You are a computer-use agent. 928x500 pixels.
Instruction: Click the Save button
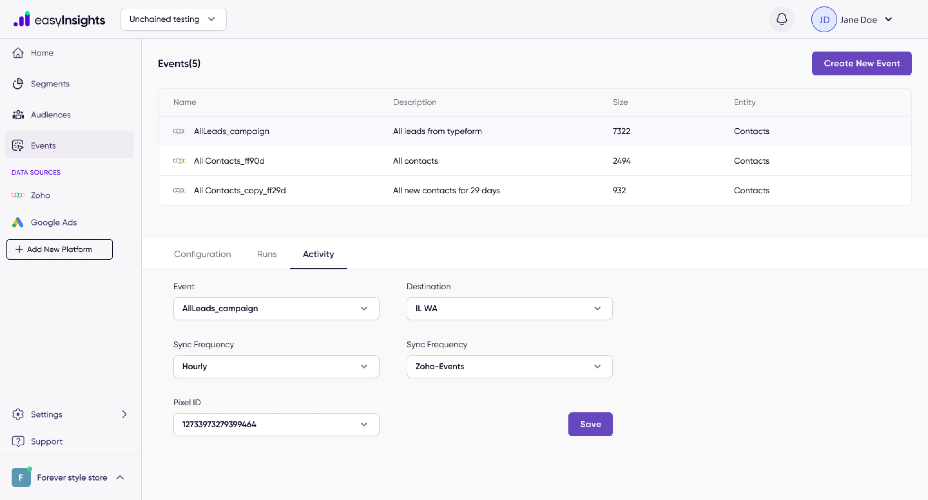(x=590, y=424)
